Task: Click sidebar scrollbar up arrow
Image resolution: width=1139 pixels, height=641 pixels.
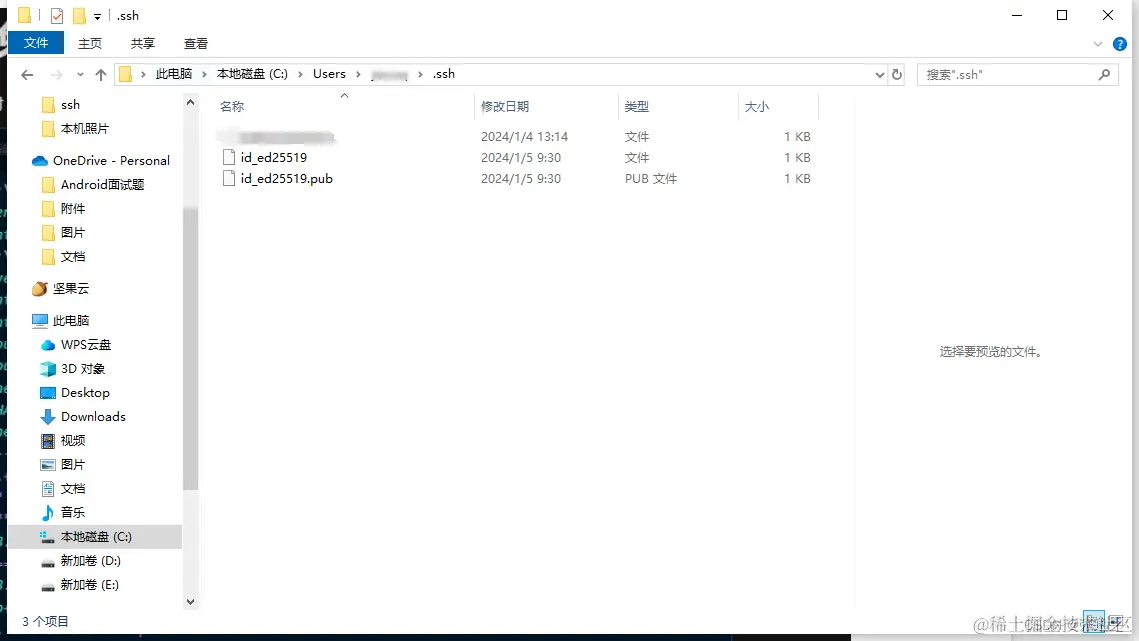Action: [190, 102]
